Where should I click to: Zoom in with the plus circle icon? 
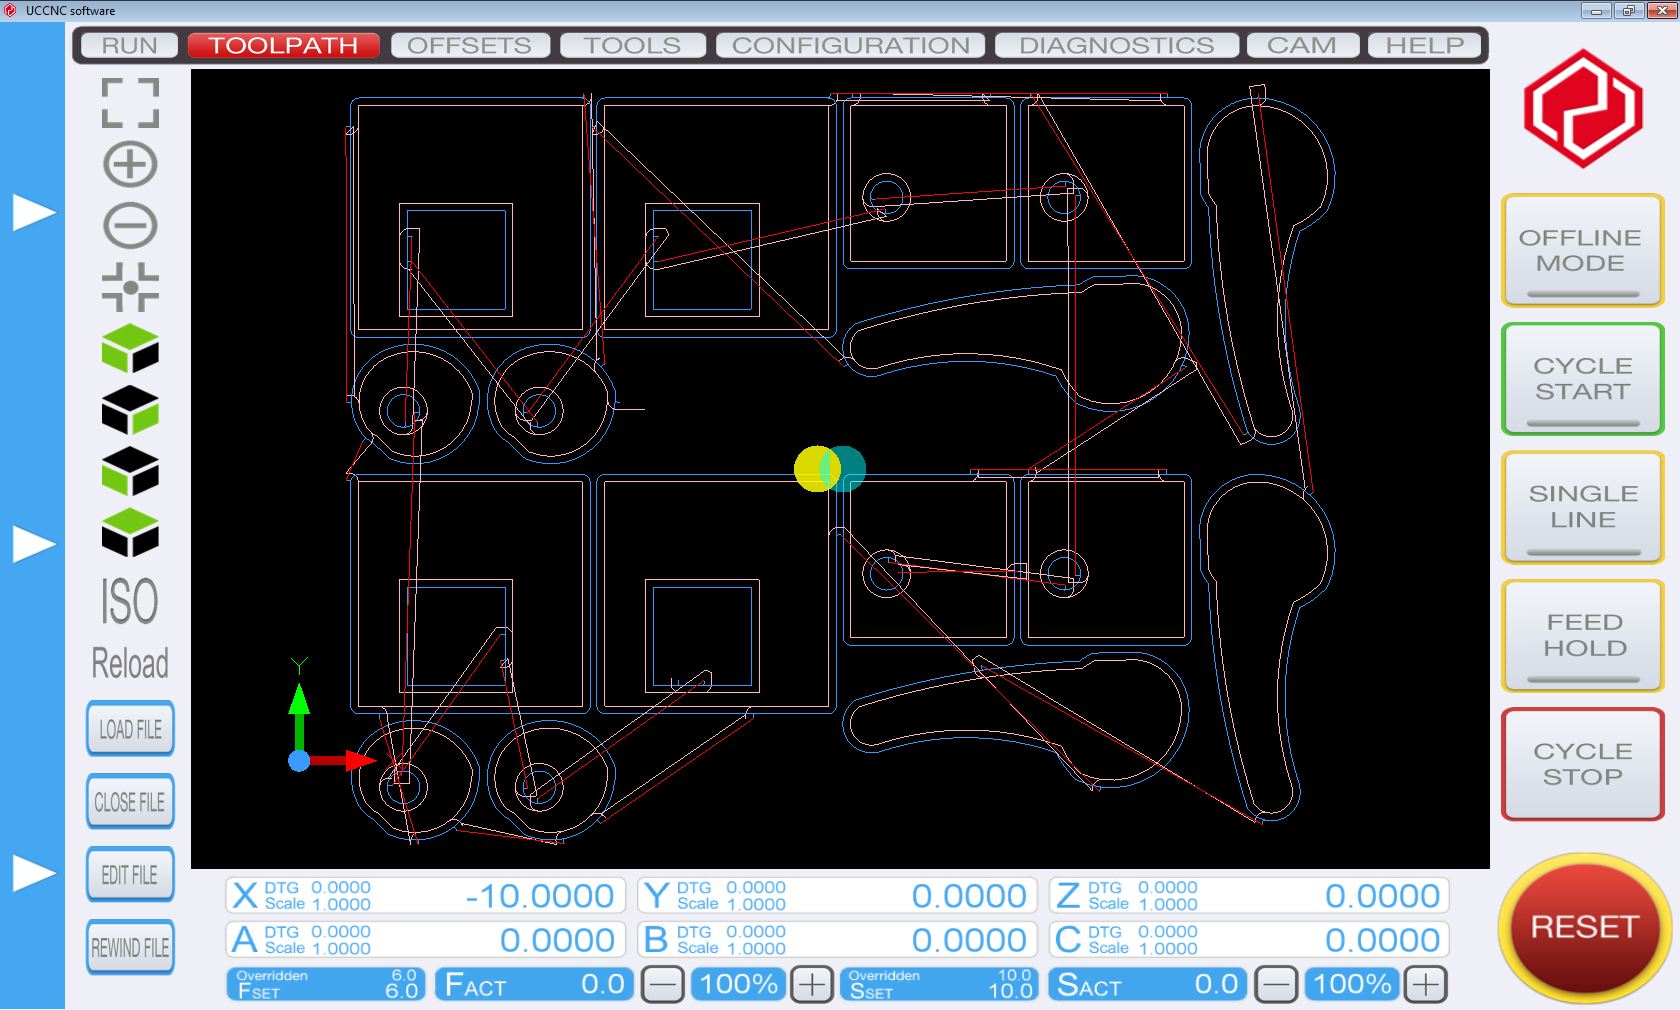click(131, 164)
